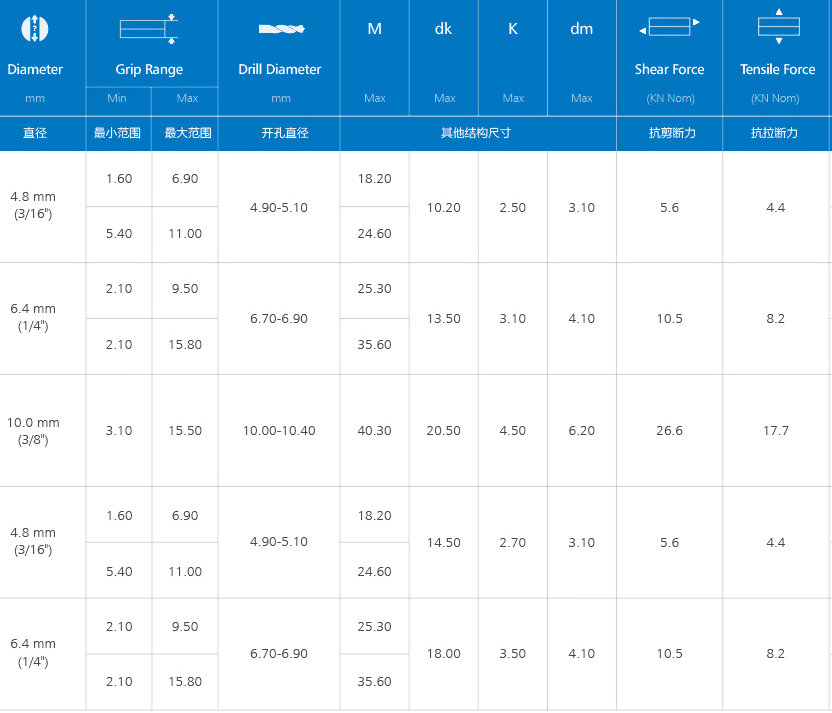
Task: Click the 最大范围 header cell
Action: 187,133
